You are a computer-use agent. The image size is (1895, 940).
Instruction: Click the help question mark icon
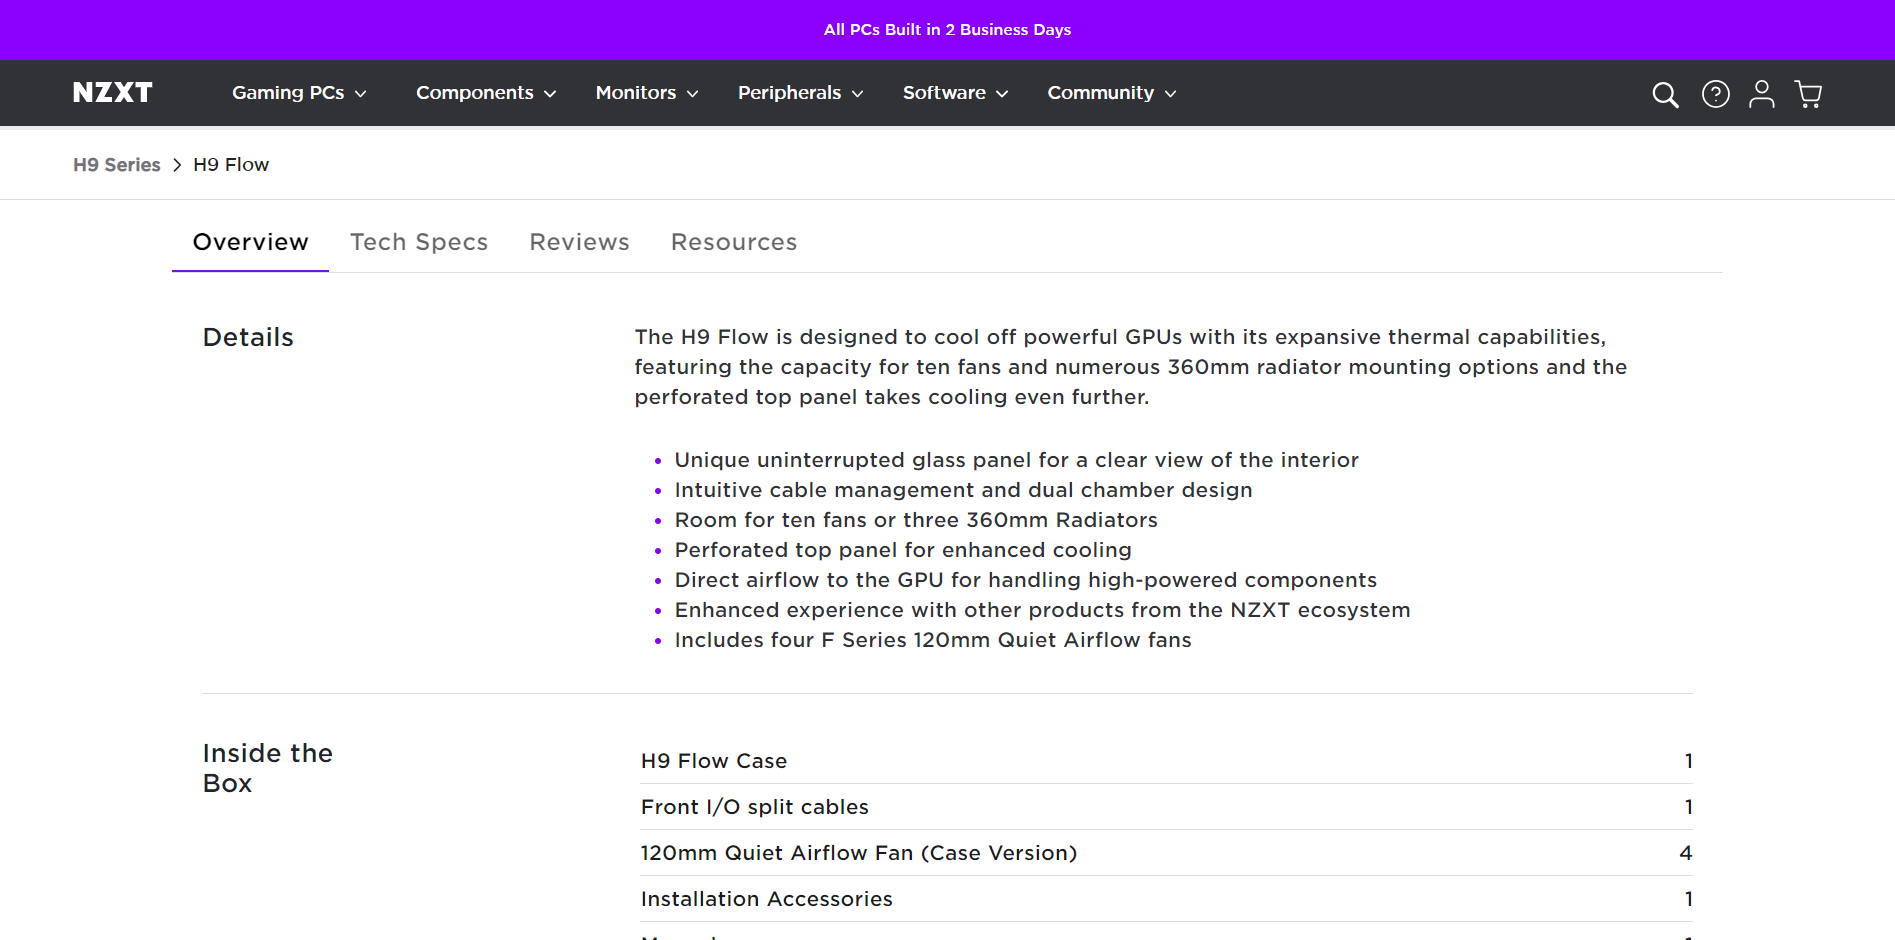tap(1715, 94)
